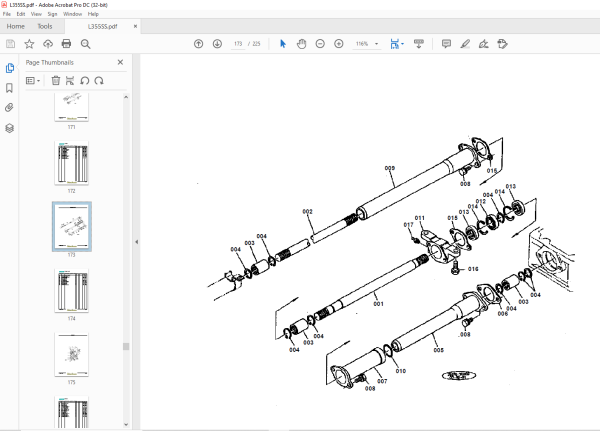Open the Sign document pen icon
The width and height of the screenshot is (600, 431).
[x=484, y=44]
